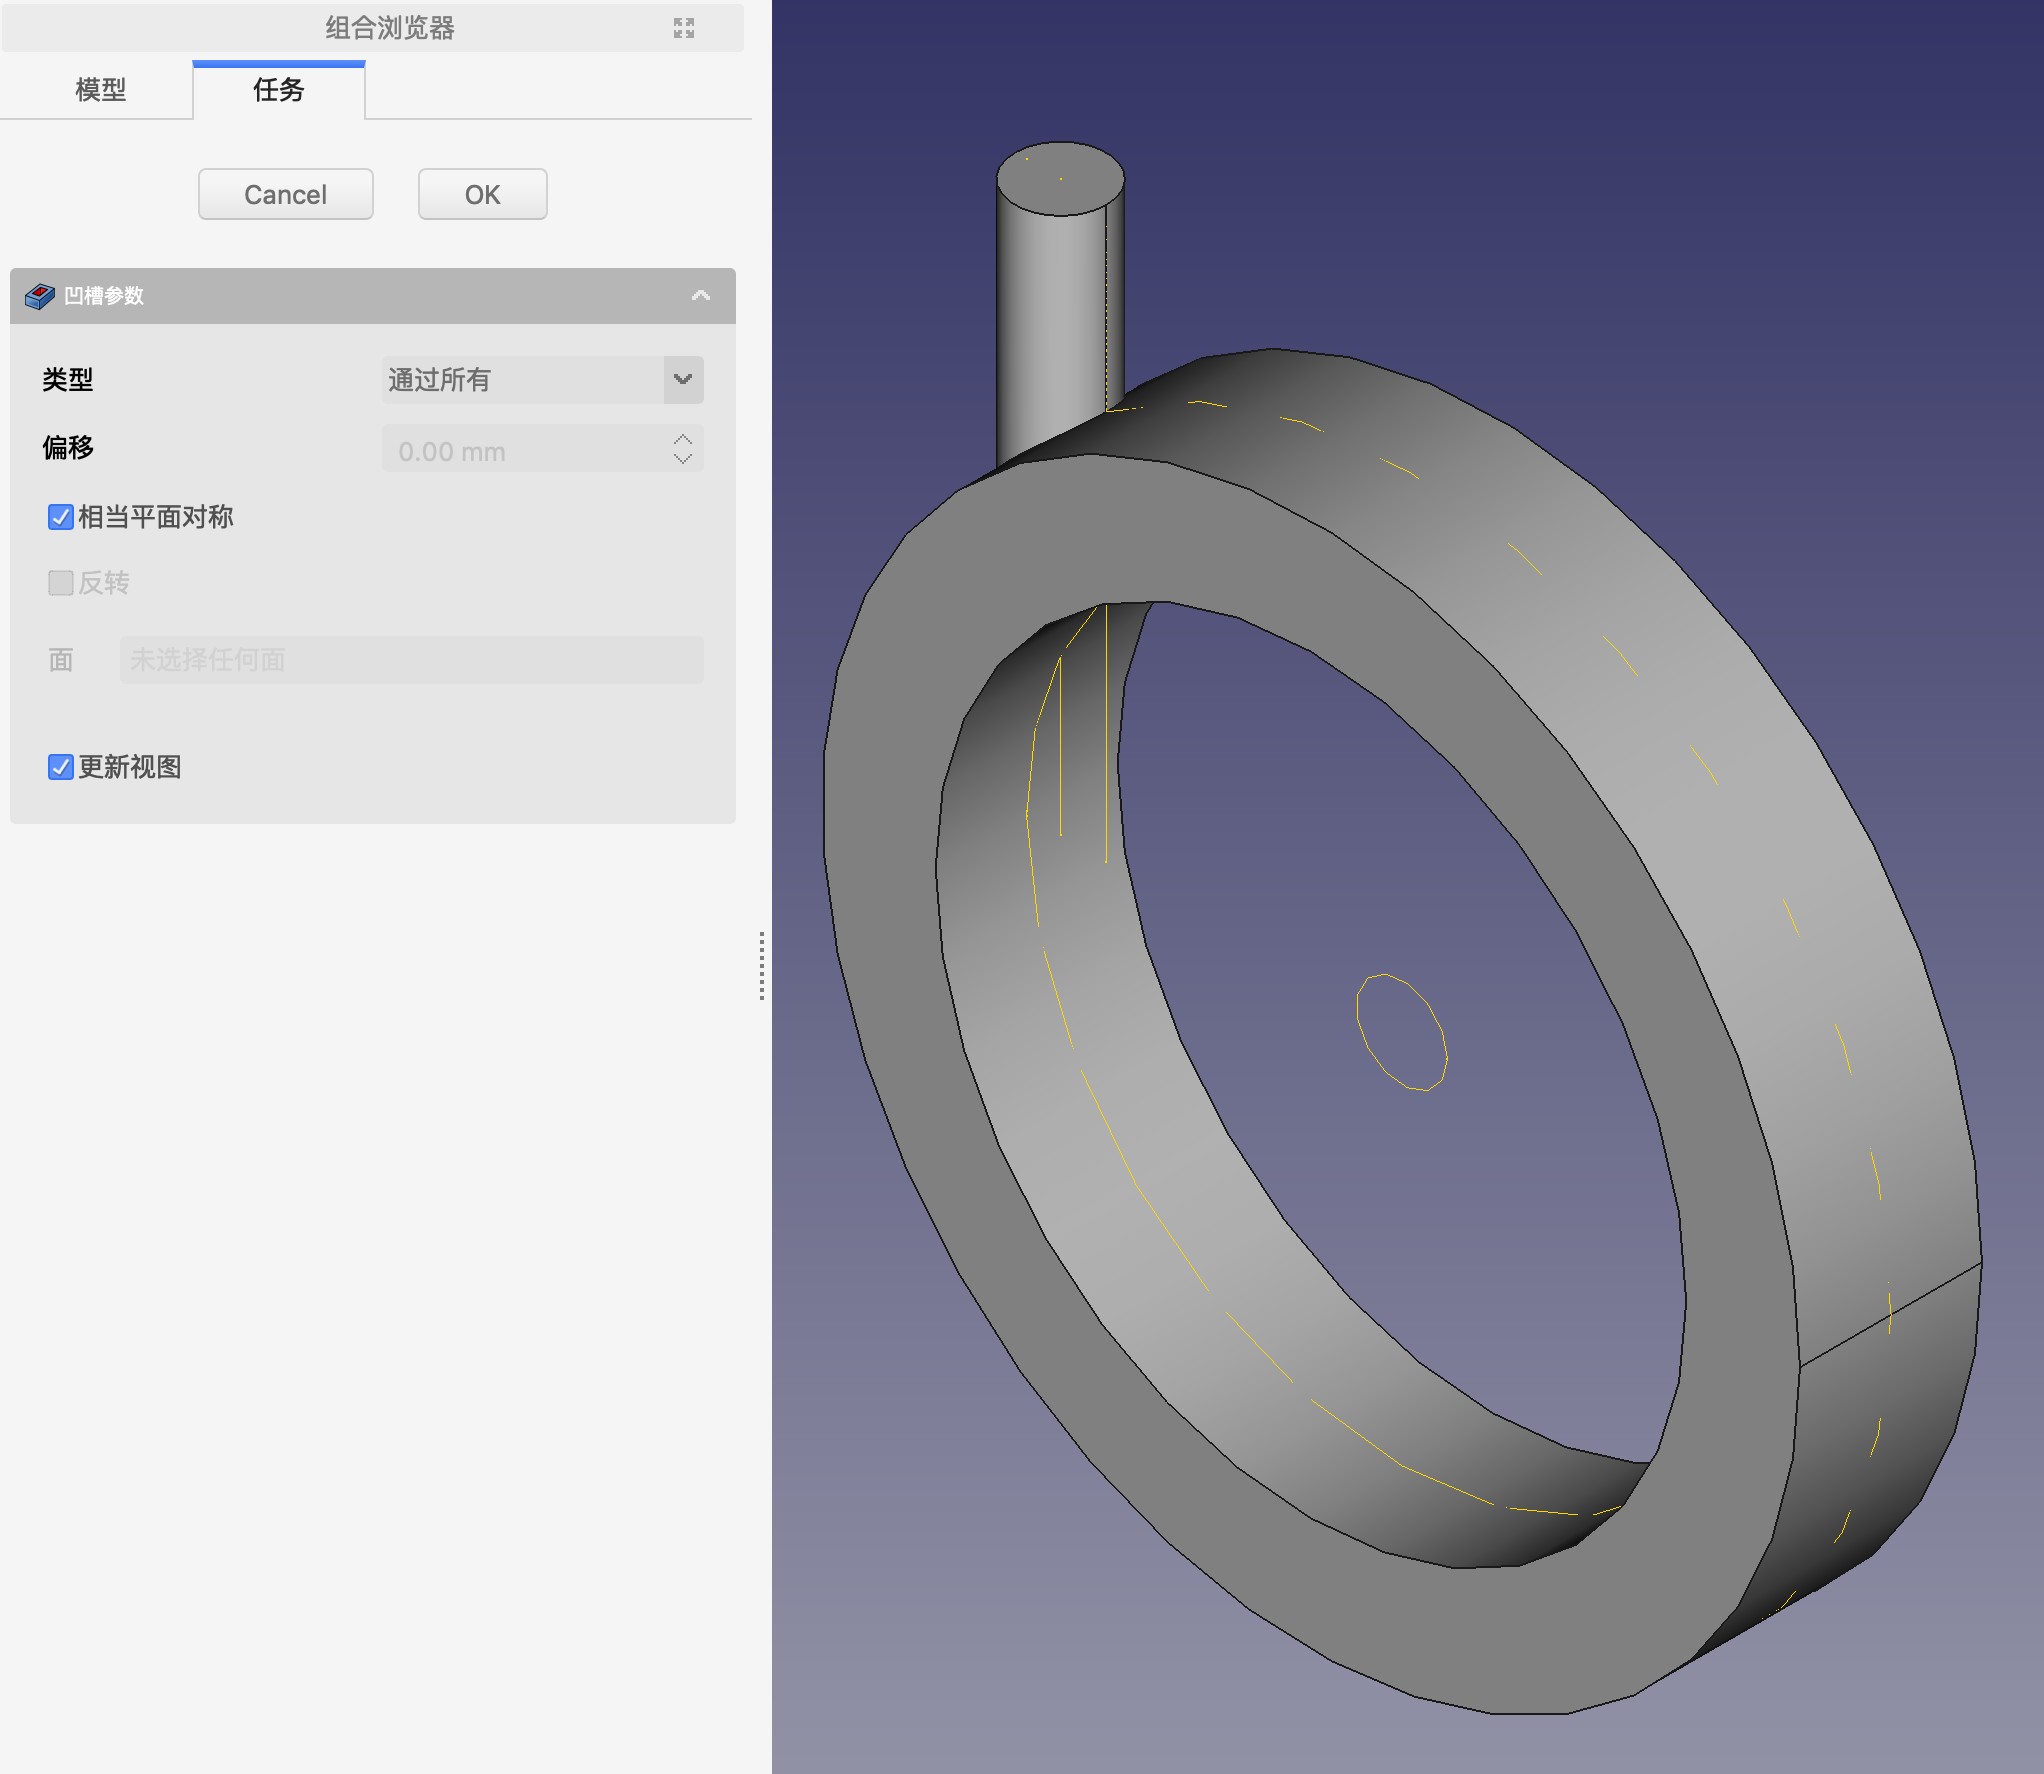Click the panel splitter handle dots
Screen dimensions: 2044x1774
[762, 965]
